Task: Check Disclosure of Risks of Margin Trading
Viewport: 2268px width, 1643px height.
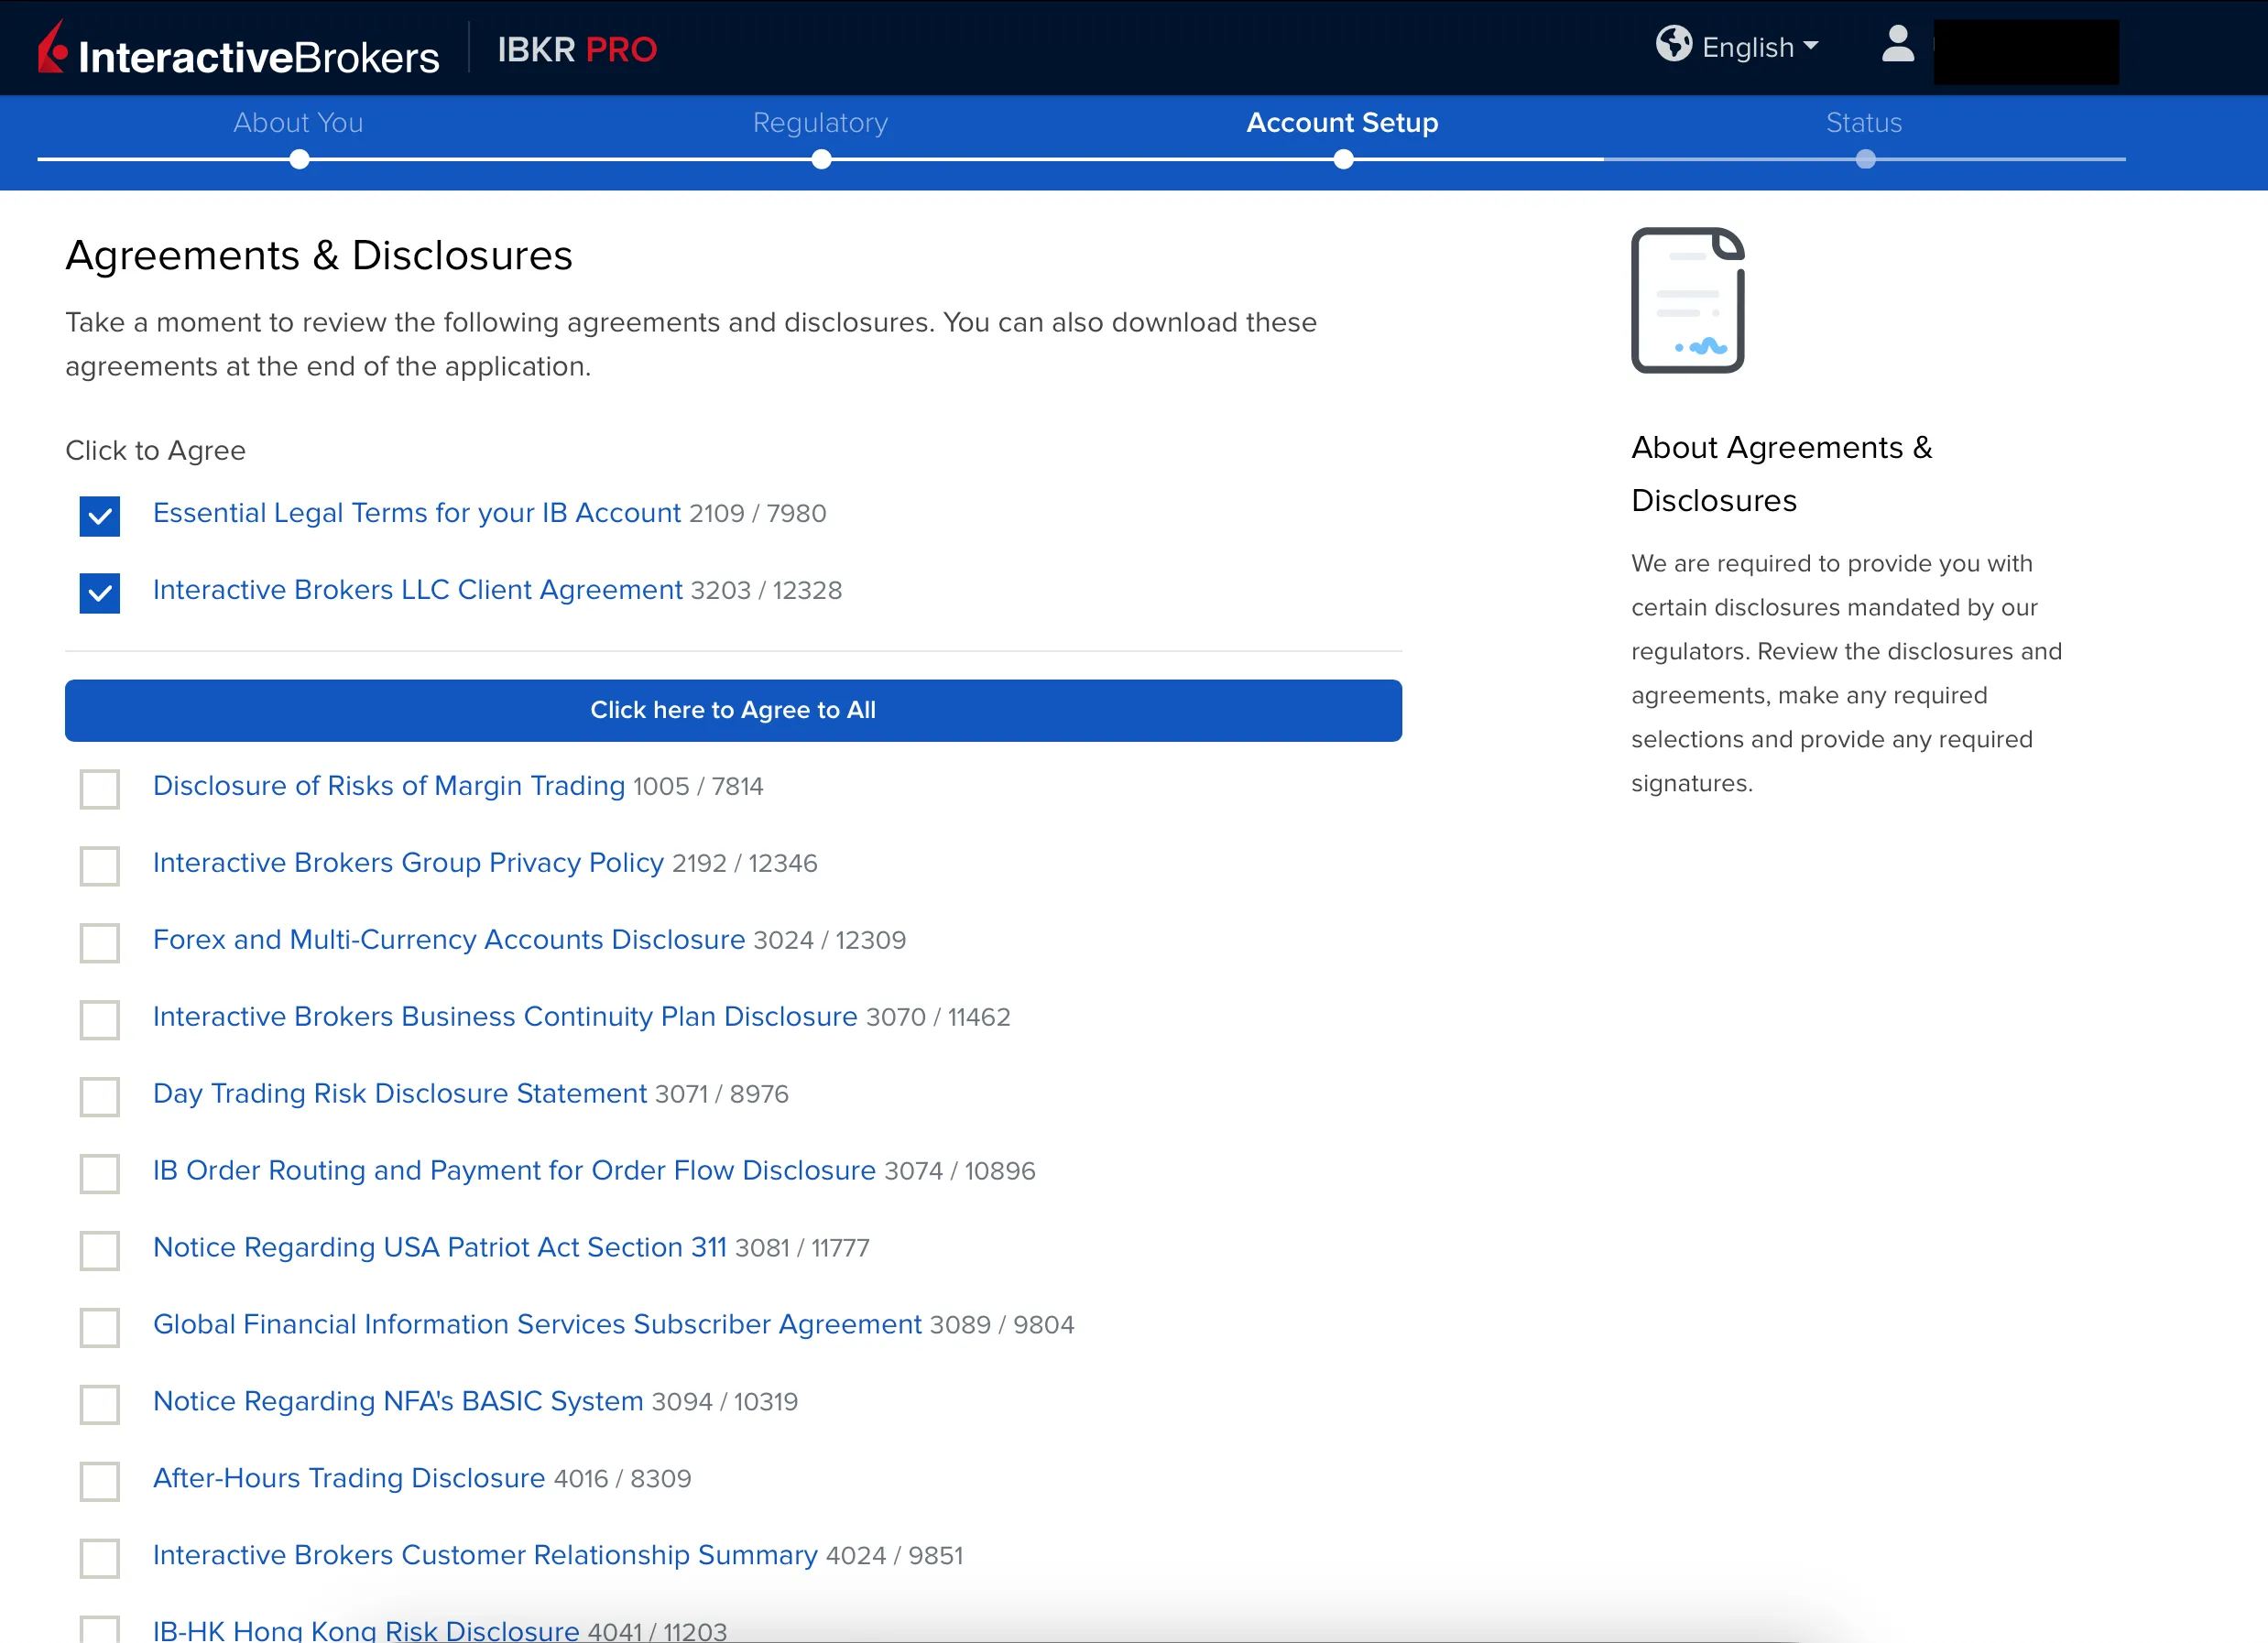Action: (x=100, y=789)
